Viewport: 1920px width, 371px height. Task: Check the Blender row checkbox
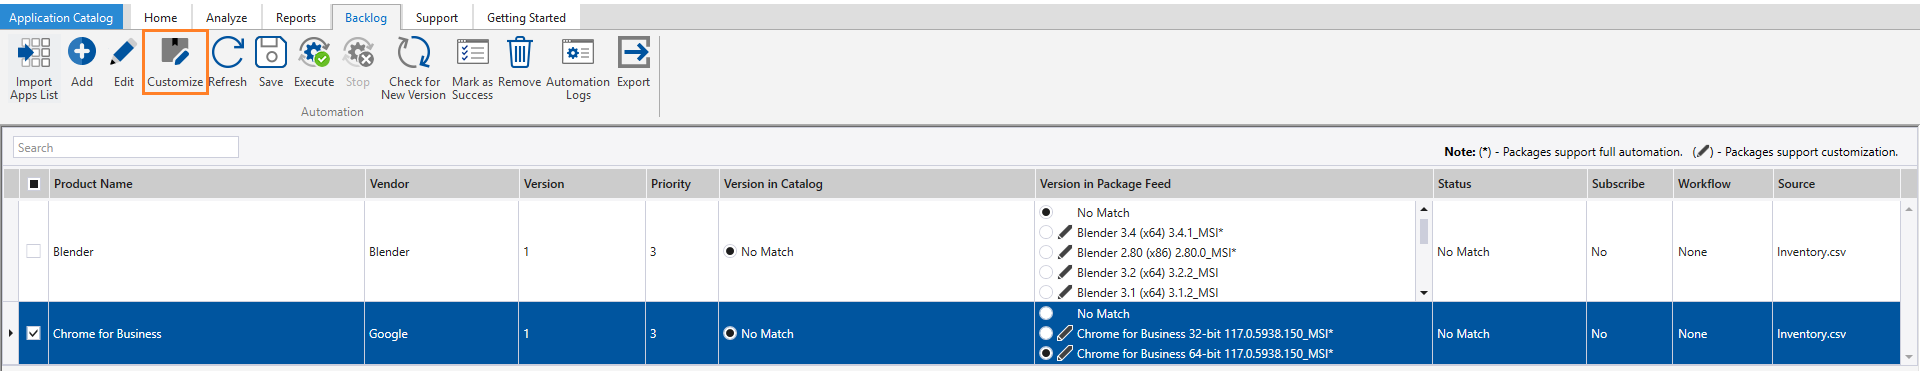34,251
